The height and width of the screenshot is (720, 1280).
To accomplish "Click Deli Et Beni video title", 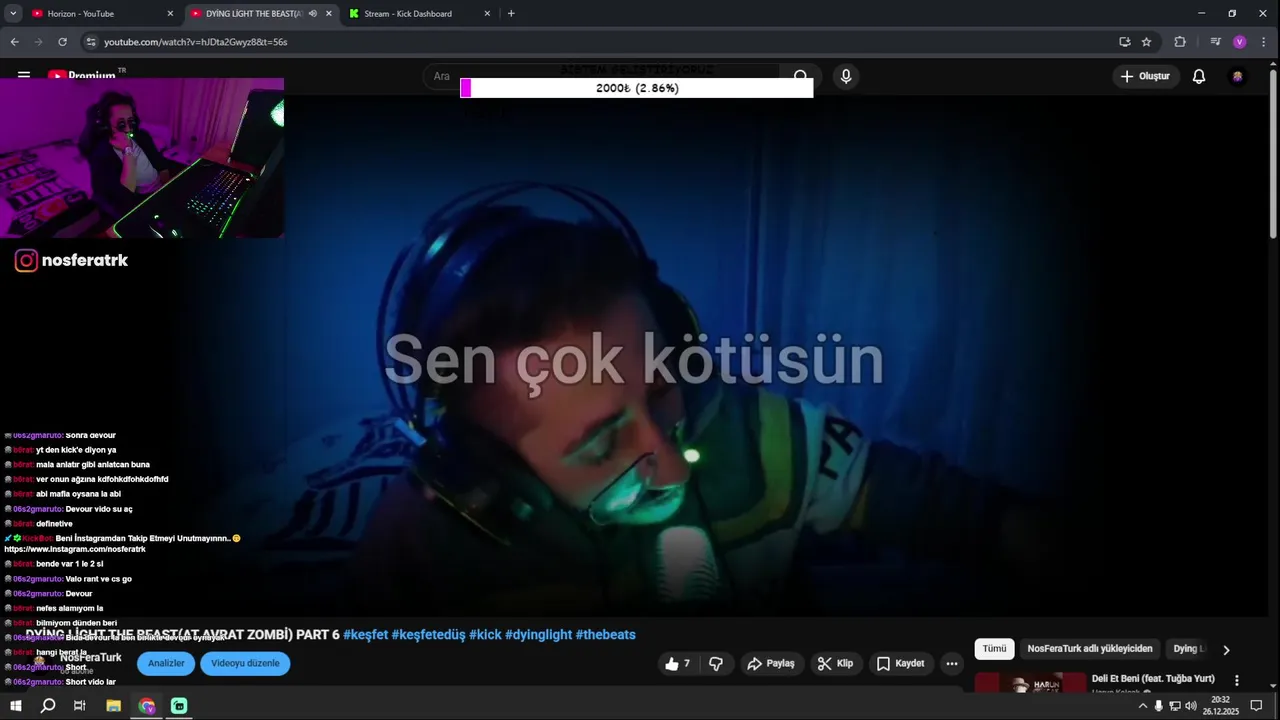I will (x=1153, y=679).
